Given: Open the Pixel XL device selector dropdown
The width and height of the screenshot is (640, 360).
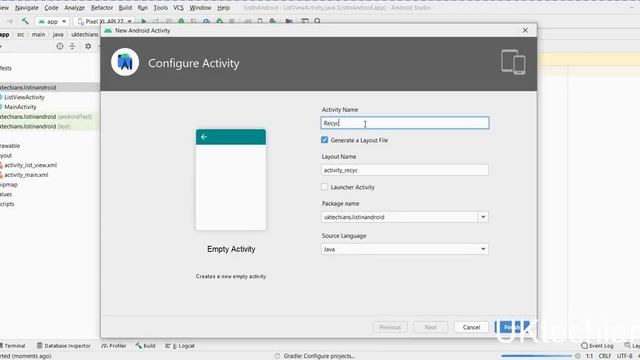Looking at the screenshot, I should point(105,21).
